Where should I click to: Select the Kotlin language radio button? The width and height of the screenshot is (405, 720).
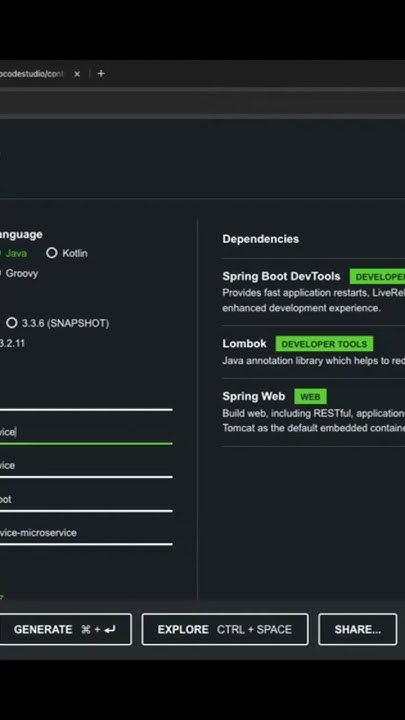(52, 253)
